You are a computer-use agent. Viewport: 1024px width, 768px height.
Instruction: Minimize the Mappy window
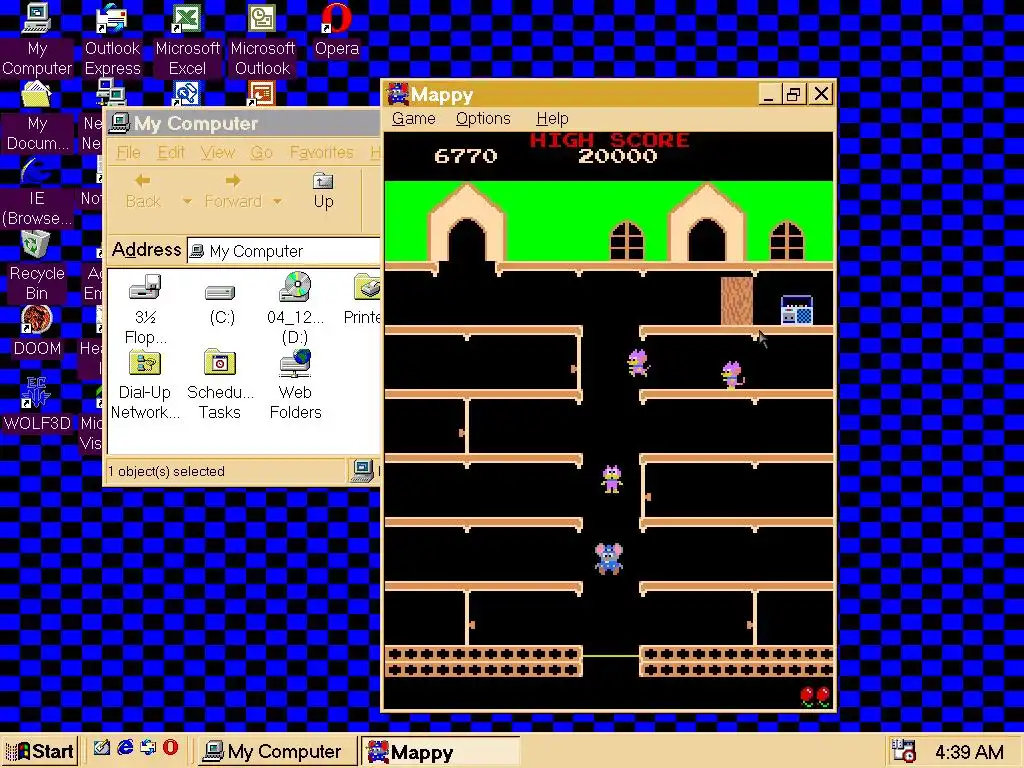tap(769, 94)
